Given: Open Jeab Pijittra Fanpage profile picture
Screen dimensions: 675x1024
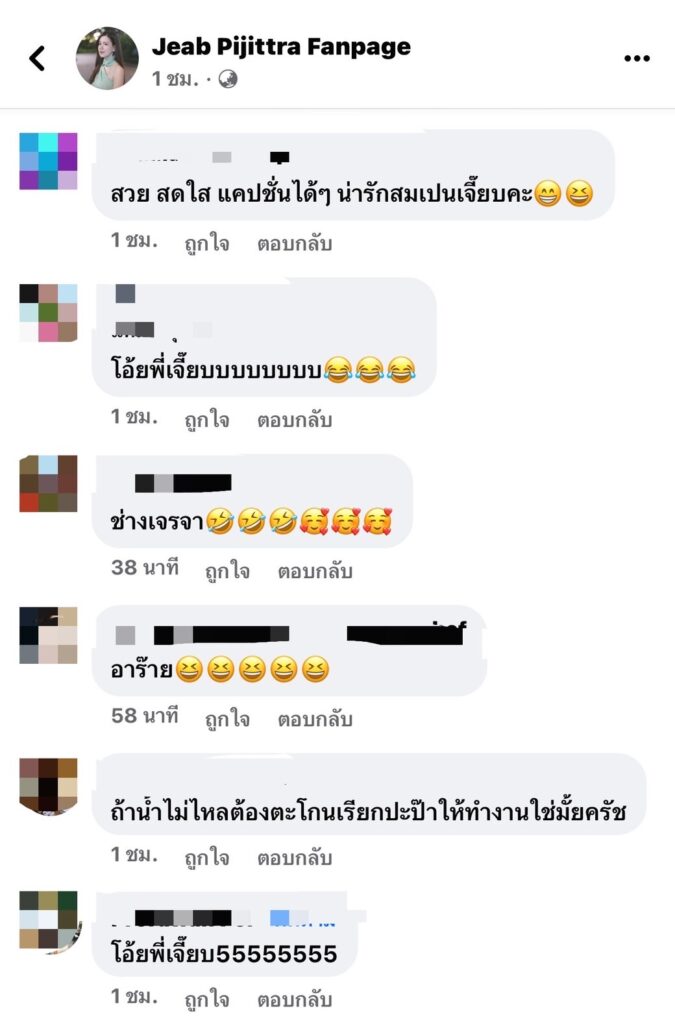Looking at the screenshot, I should pos(107,58).
